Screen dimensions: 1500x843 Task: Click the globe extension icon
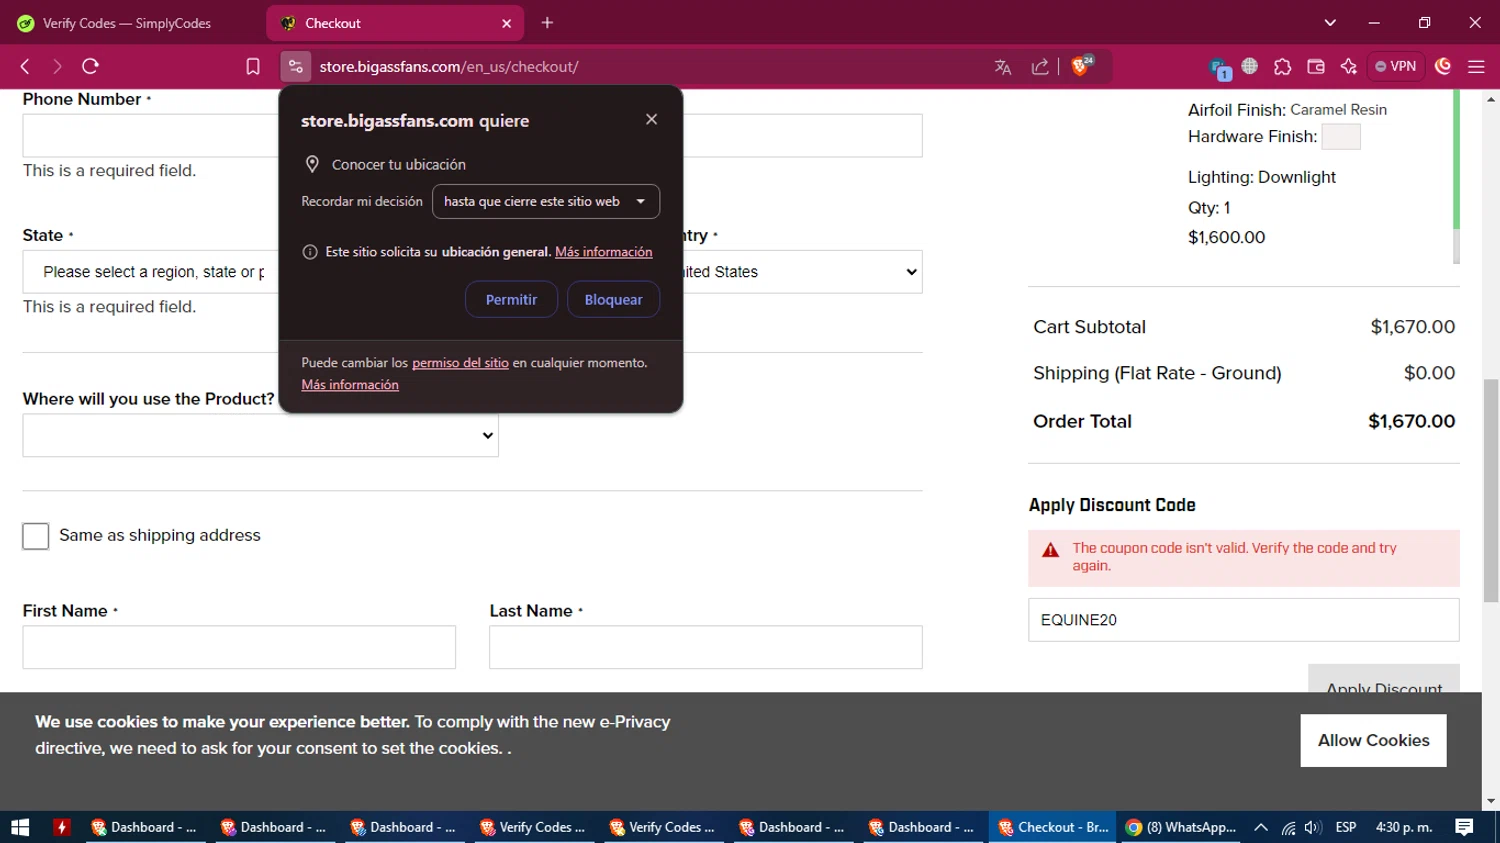[x=1250, y=66]
